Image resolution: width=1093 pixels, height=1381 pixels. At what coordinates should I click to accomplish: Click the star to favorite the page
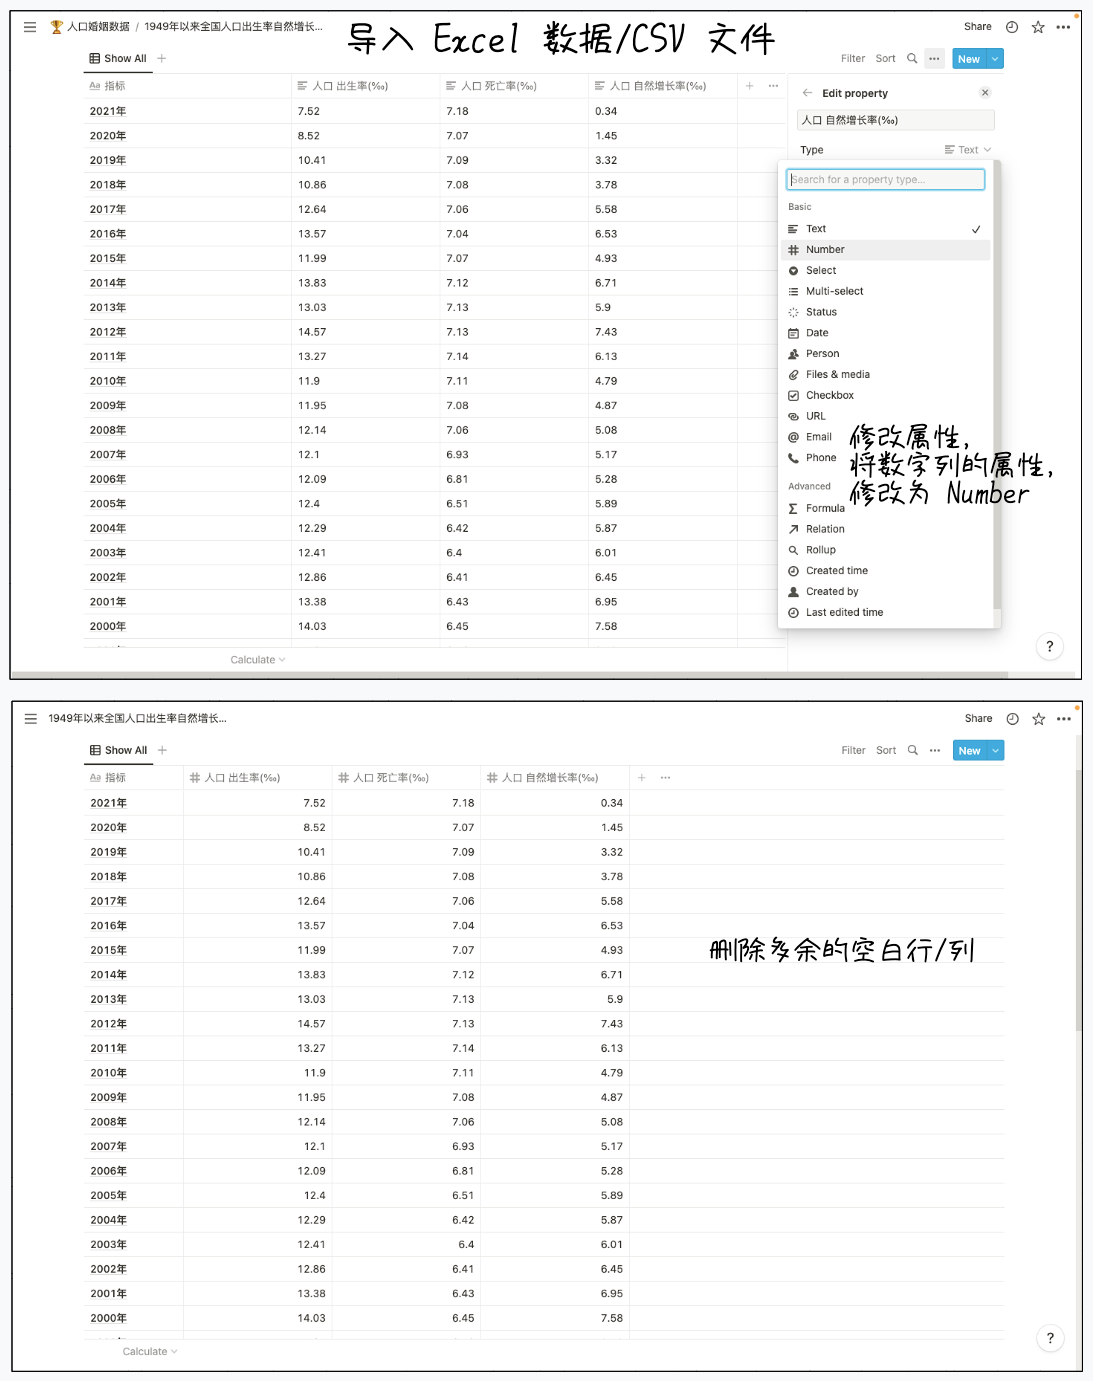1037,27
